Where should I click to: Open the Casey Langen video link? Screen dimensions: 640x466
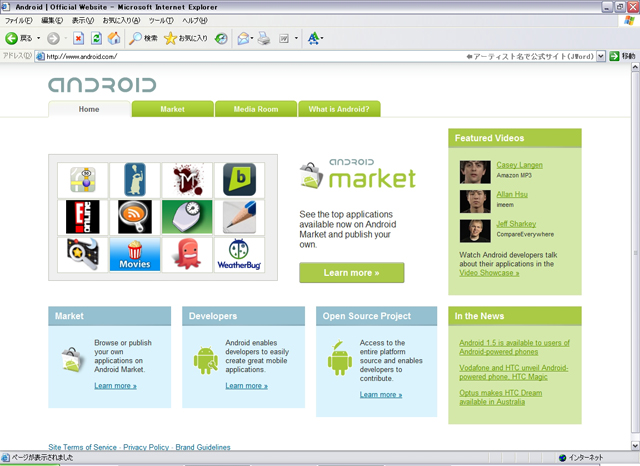tap(519, 165)
